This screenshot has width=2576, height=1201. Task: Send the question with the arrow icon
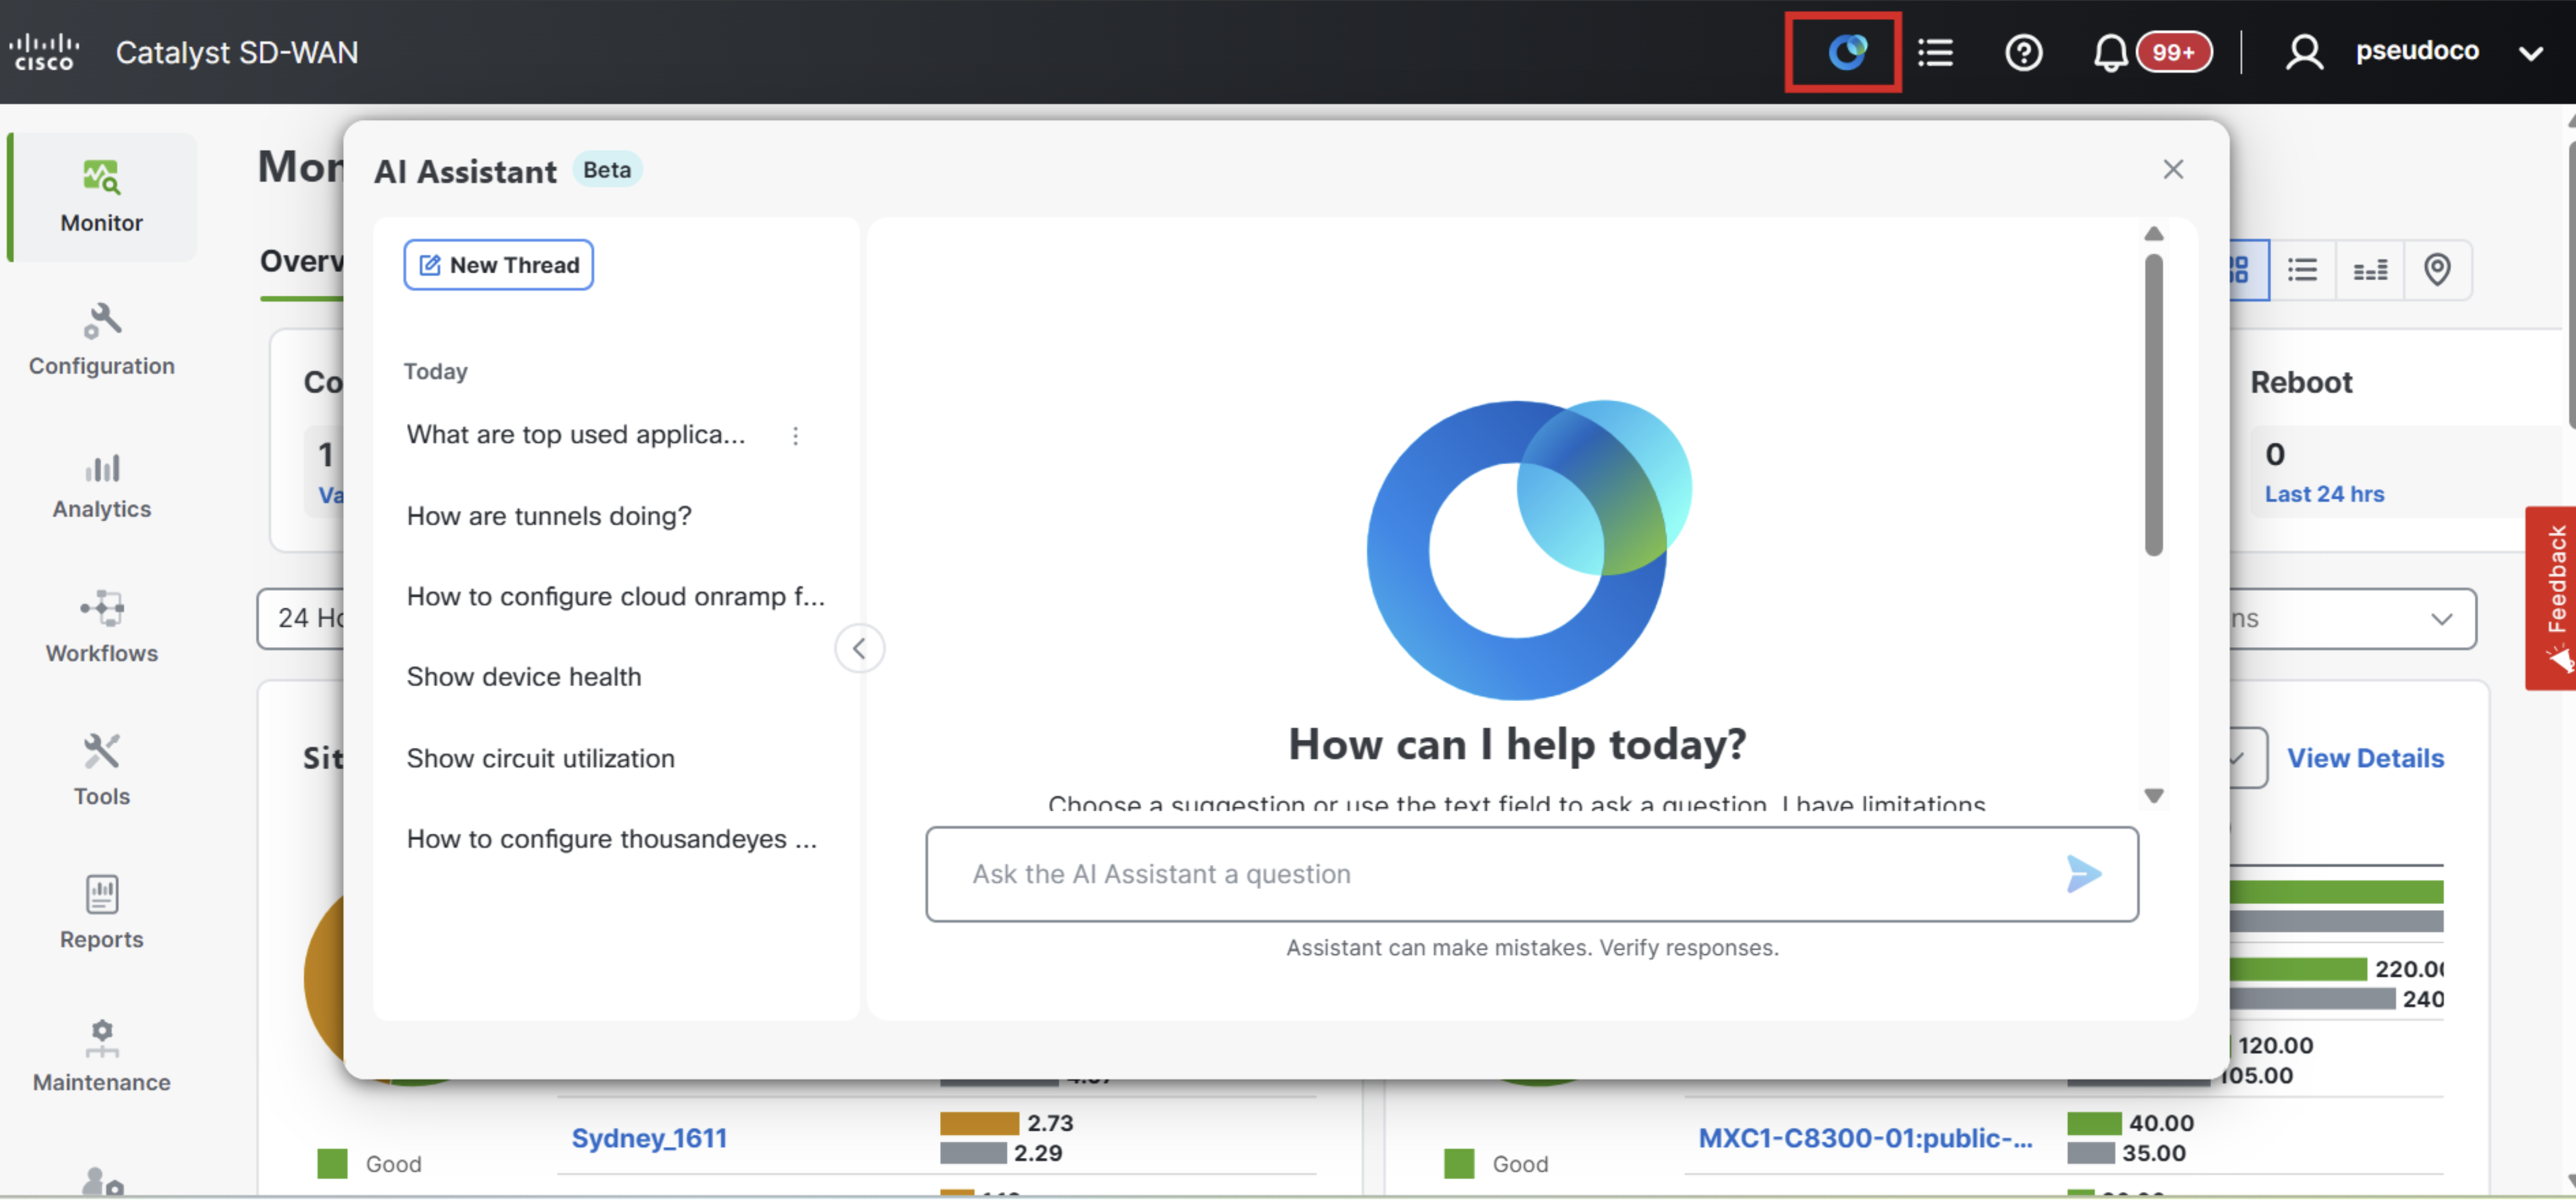click(x=2083, y=875)
